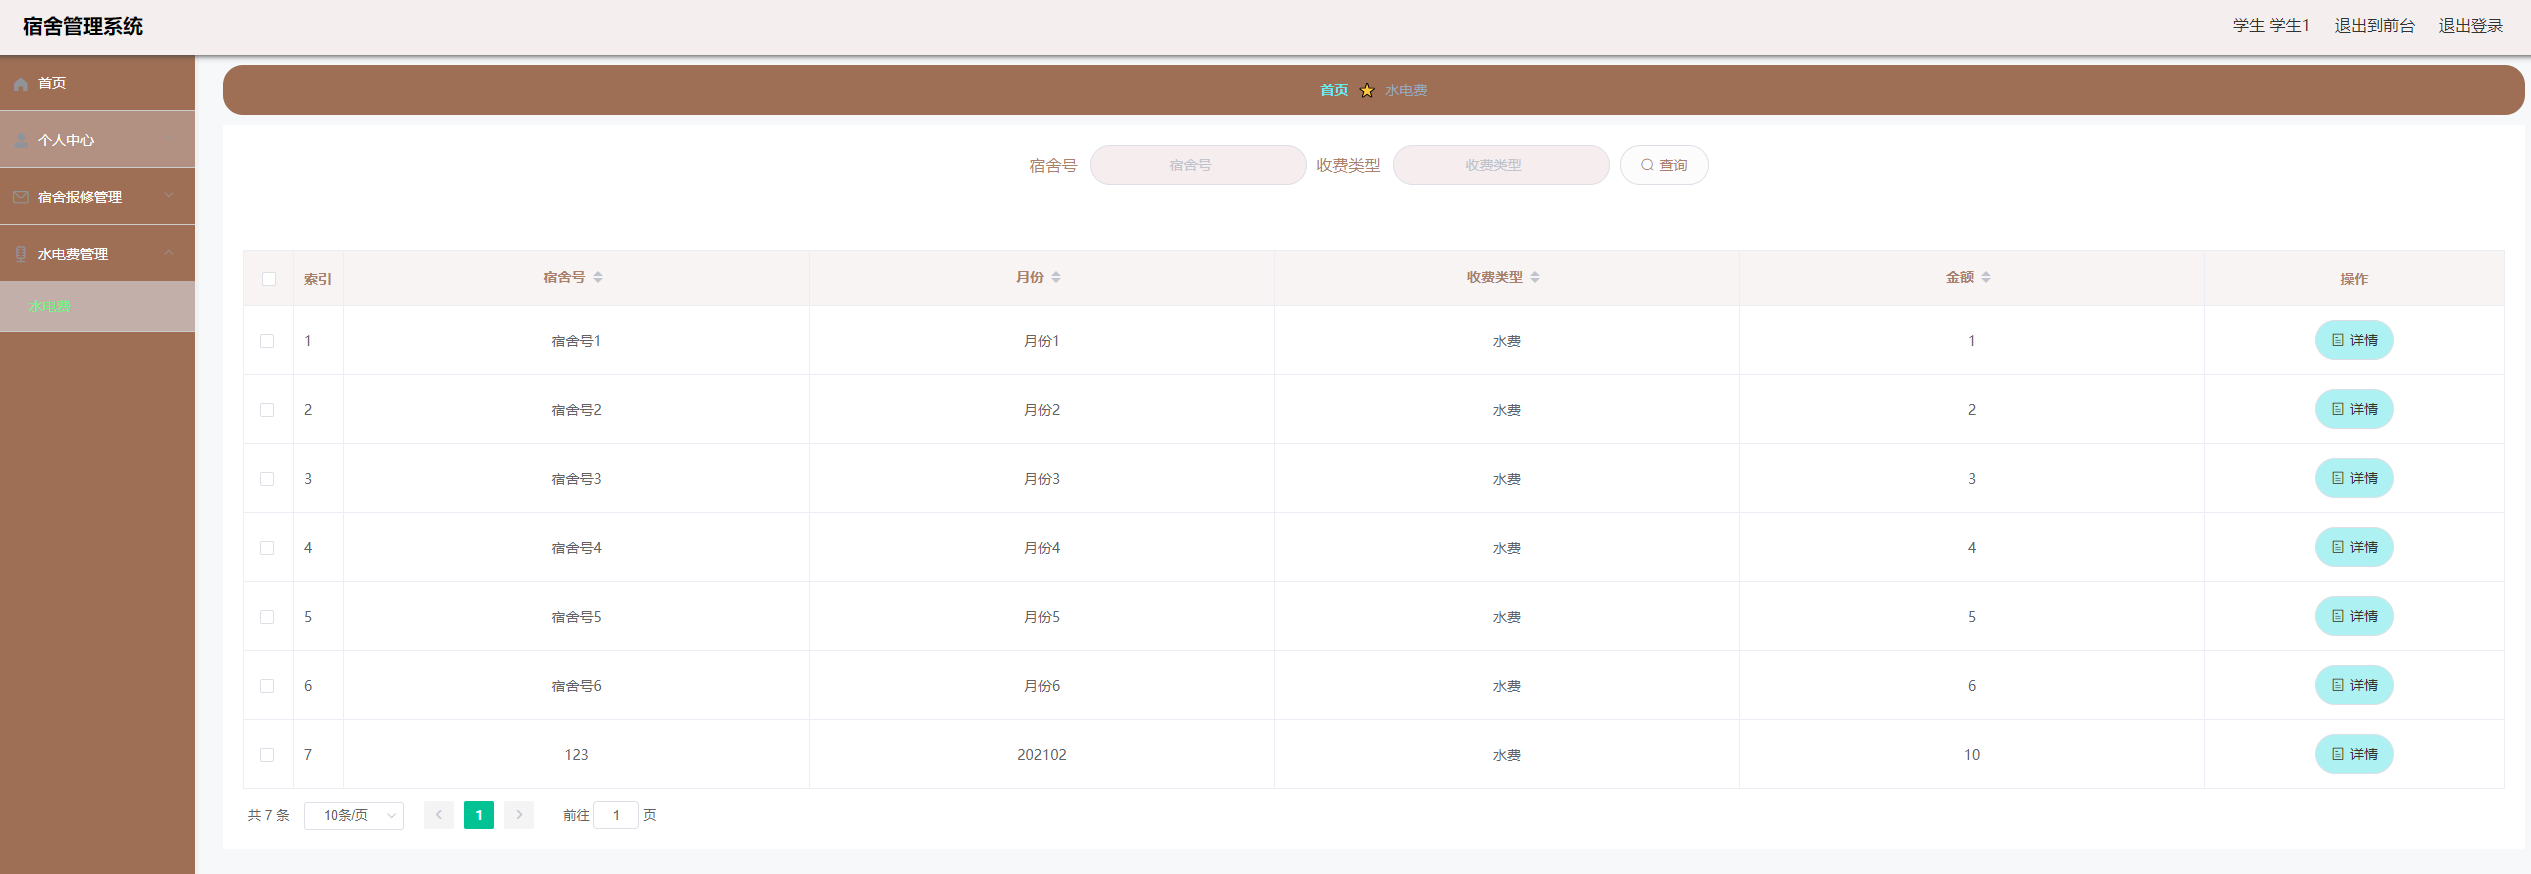The width and height of the screenshot is (2531, 874).
Task: Check the checkbox for row 宿舍号4
Action: 267,548
